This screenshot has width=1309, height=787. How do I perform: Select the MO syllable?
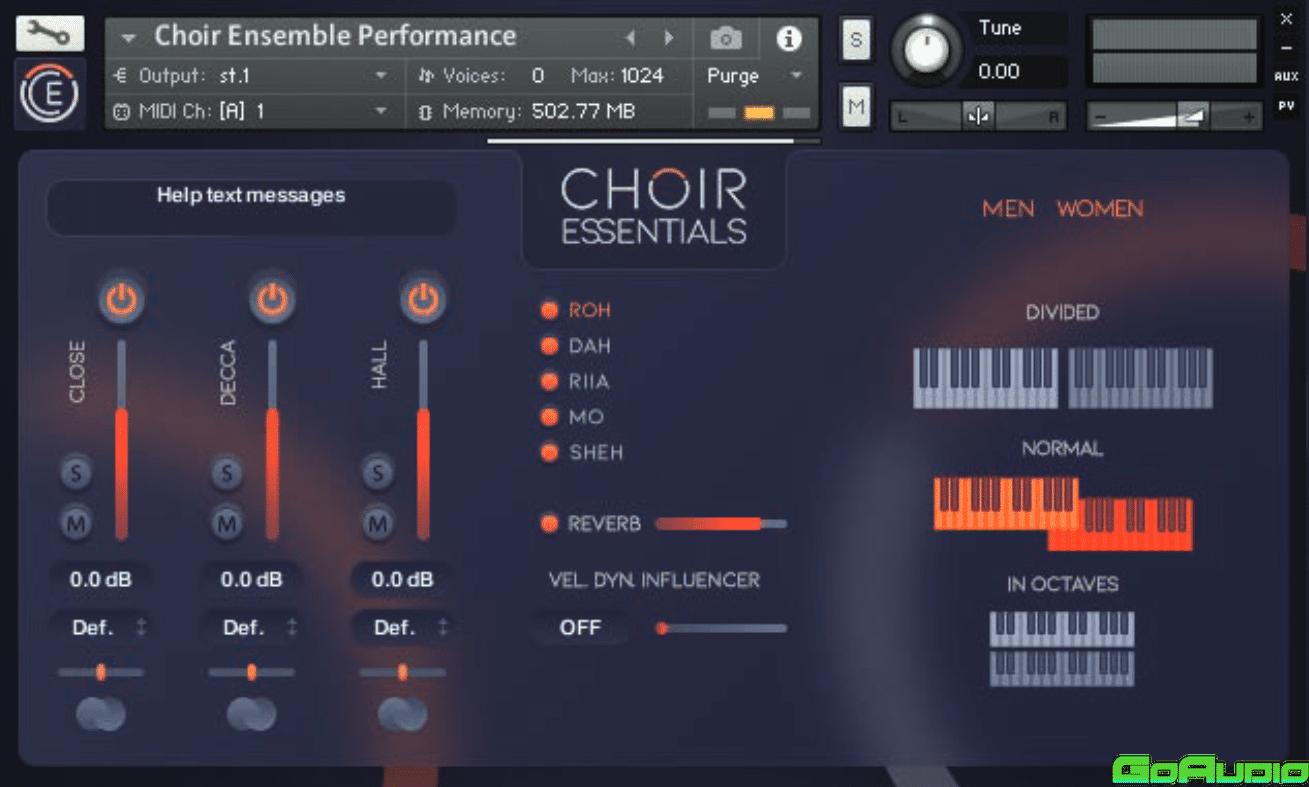click(573, 417)
